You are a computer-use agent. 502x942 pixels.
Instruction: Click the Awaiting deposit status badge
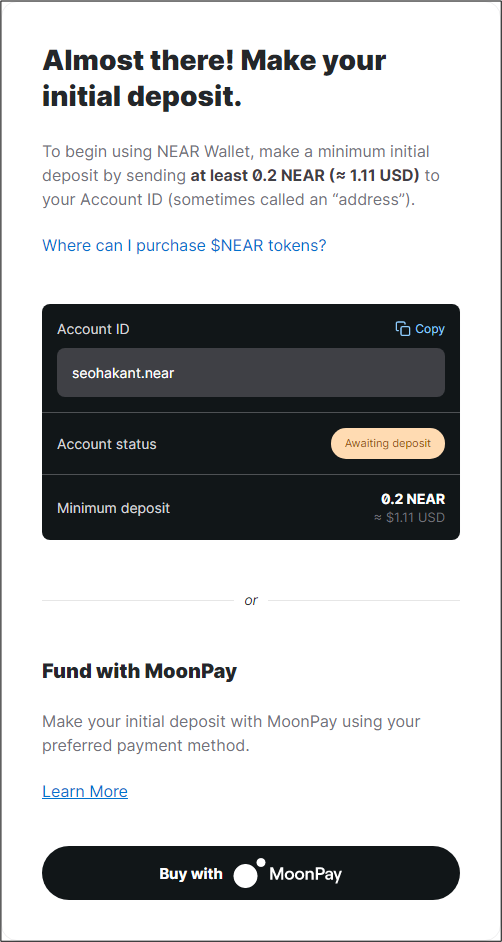(388, 443)
